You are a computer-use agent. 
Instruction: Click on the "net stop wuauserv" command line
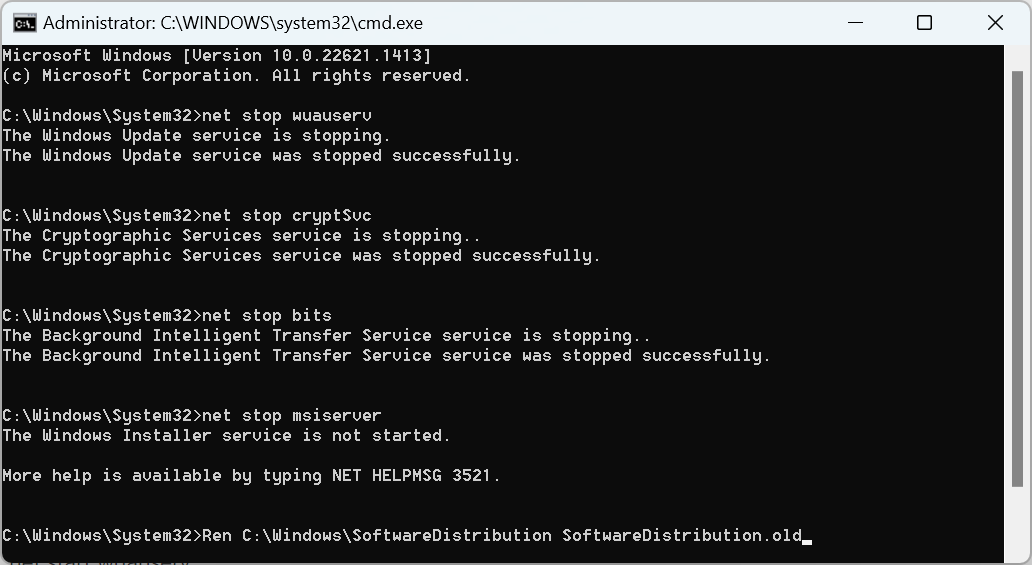pos(286,116)
